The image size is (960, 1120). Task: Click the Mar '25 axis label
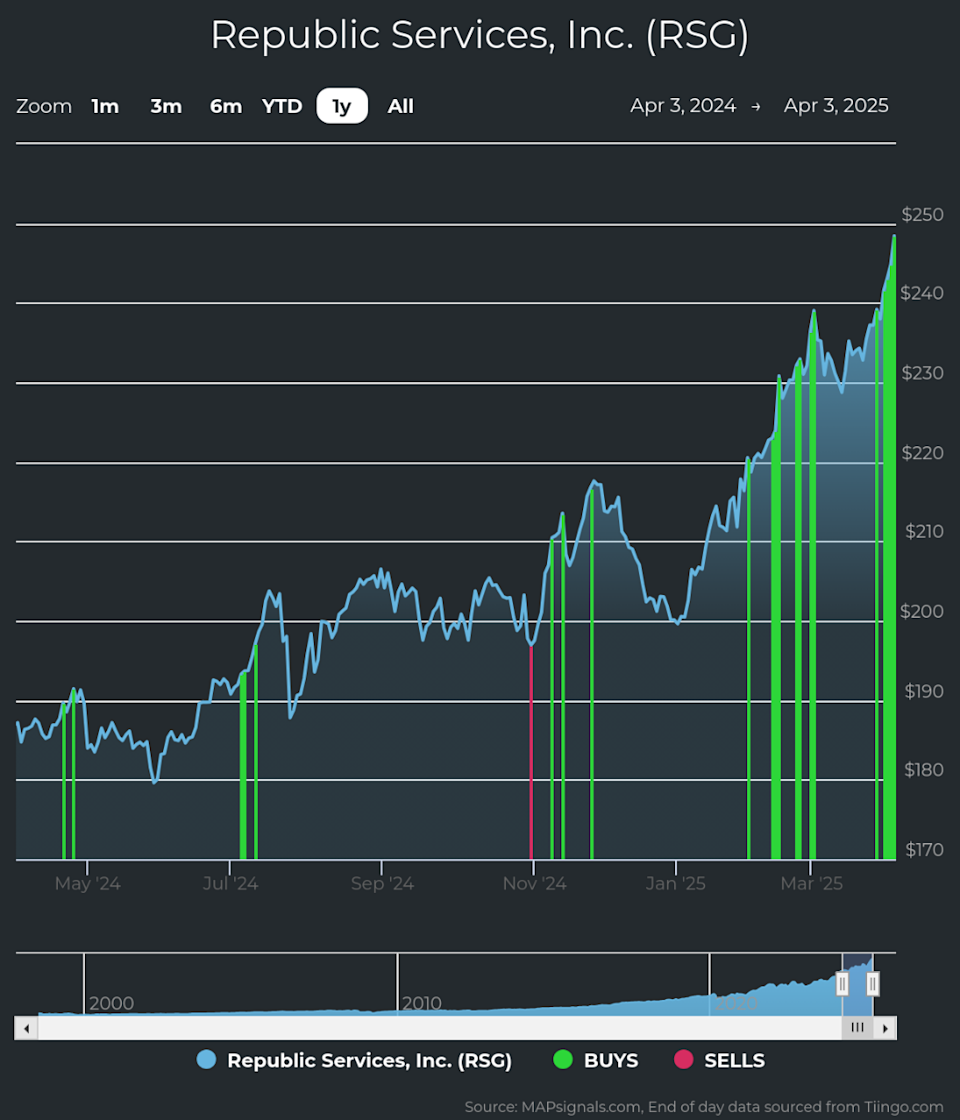811,884
